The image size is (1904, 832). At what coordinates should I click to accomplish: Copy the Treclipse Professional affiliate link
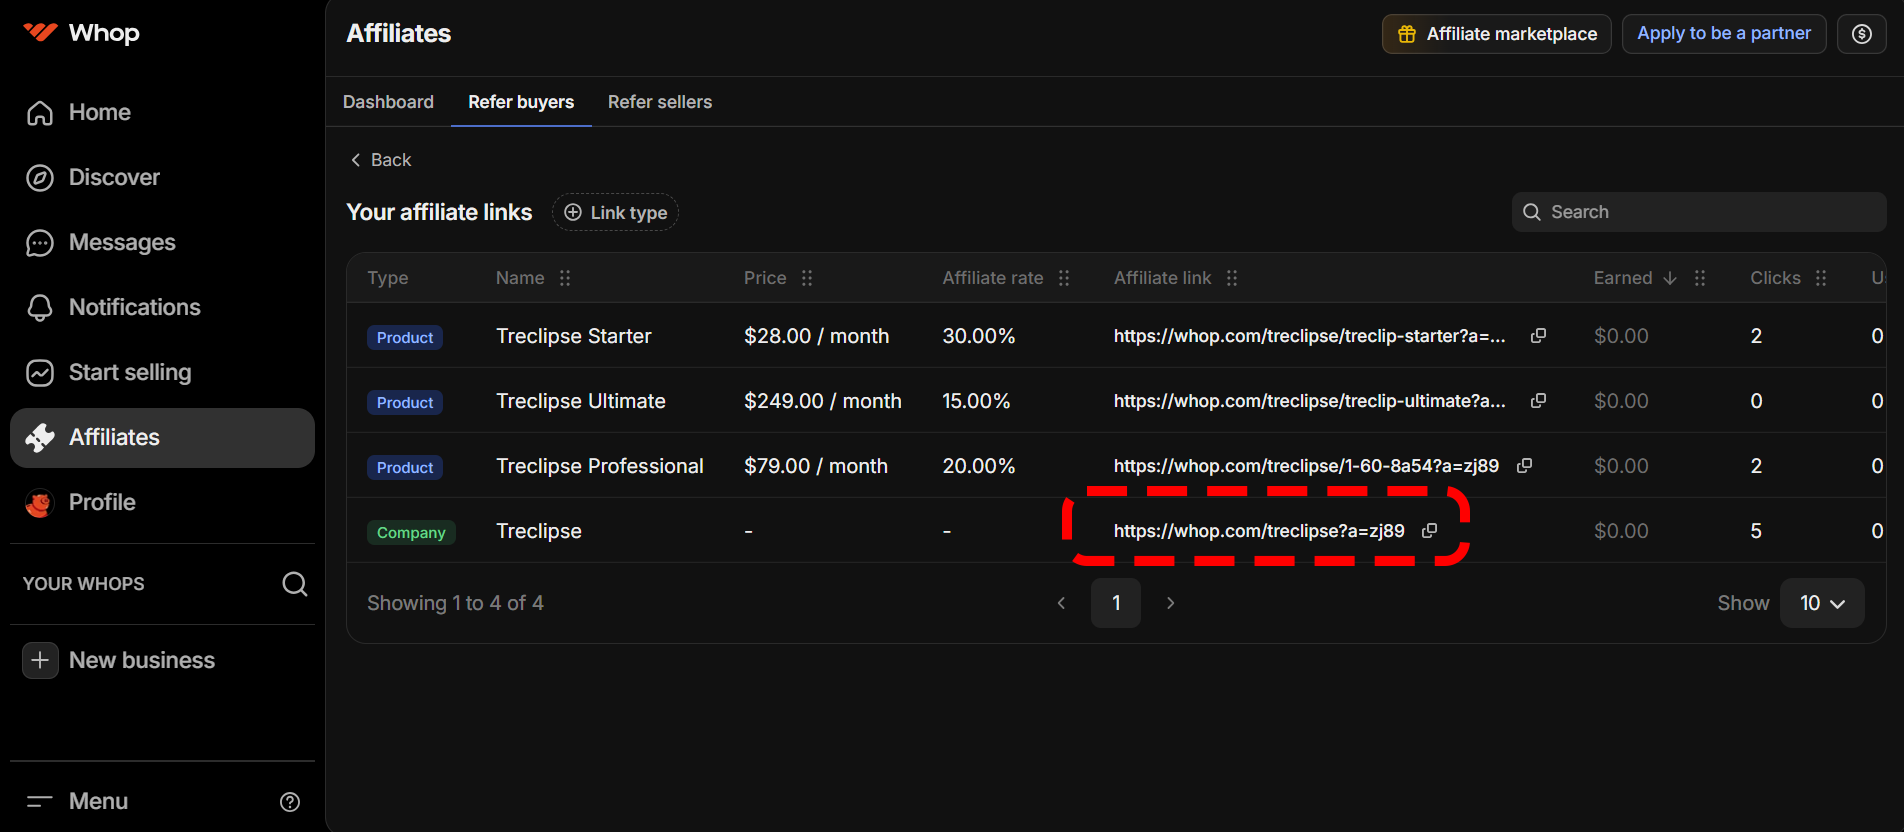coord(1524,466)
